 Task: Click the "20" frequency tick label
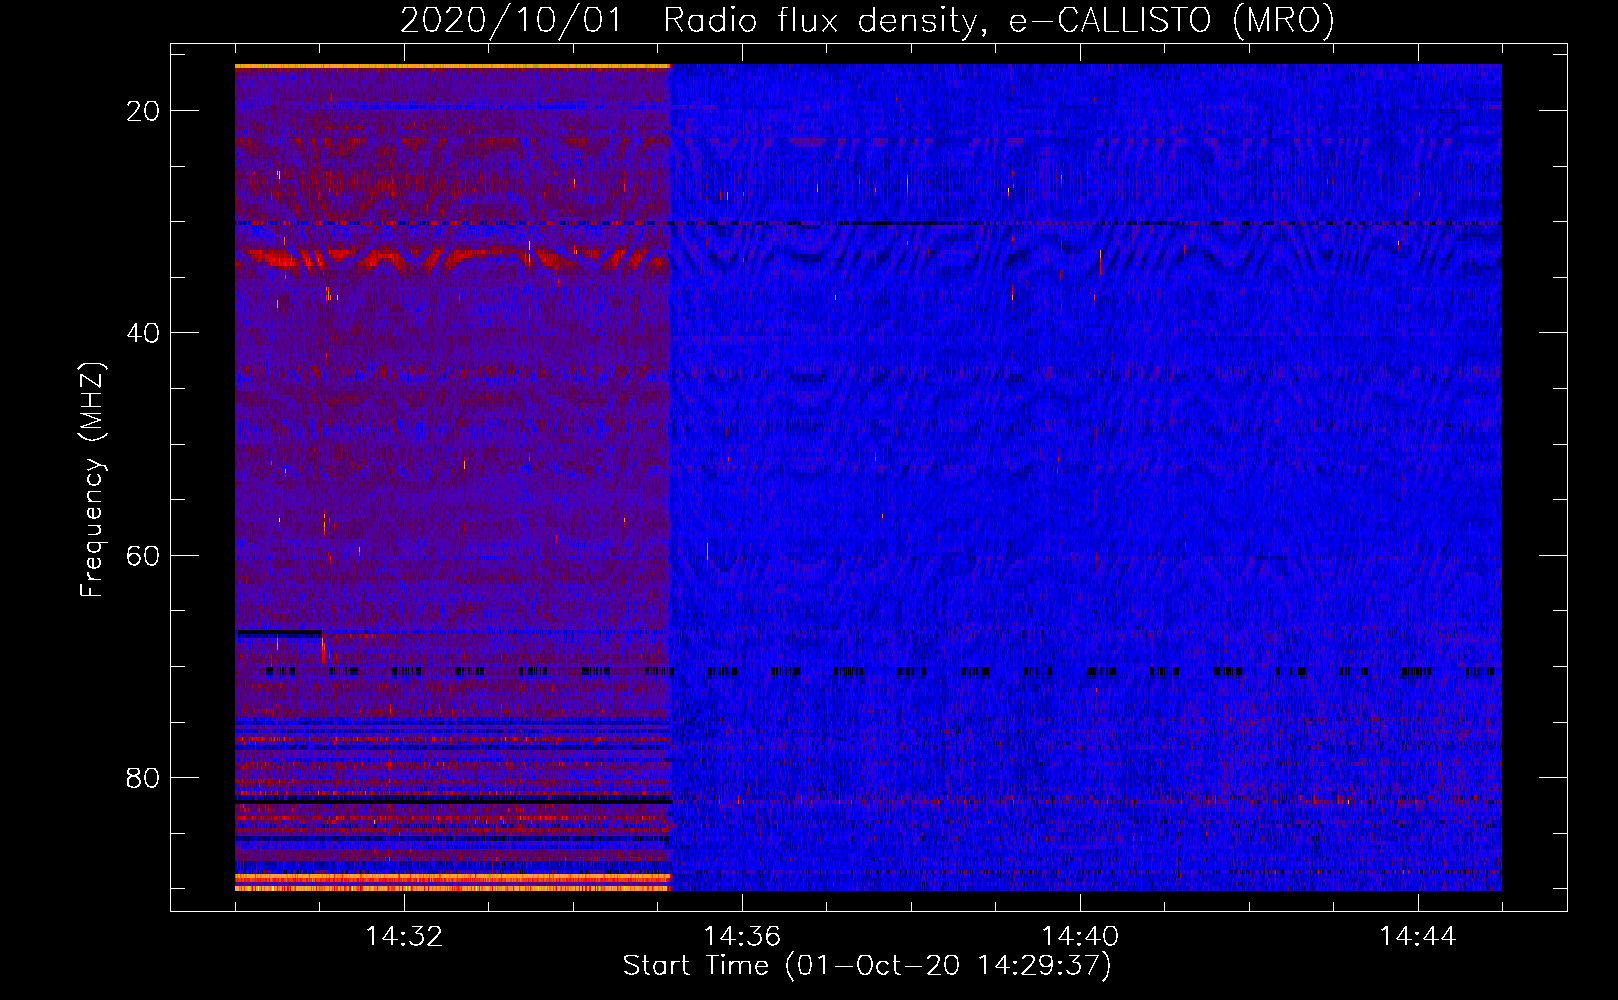tap(143, 111)
